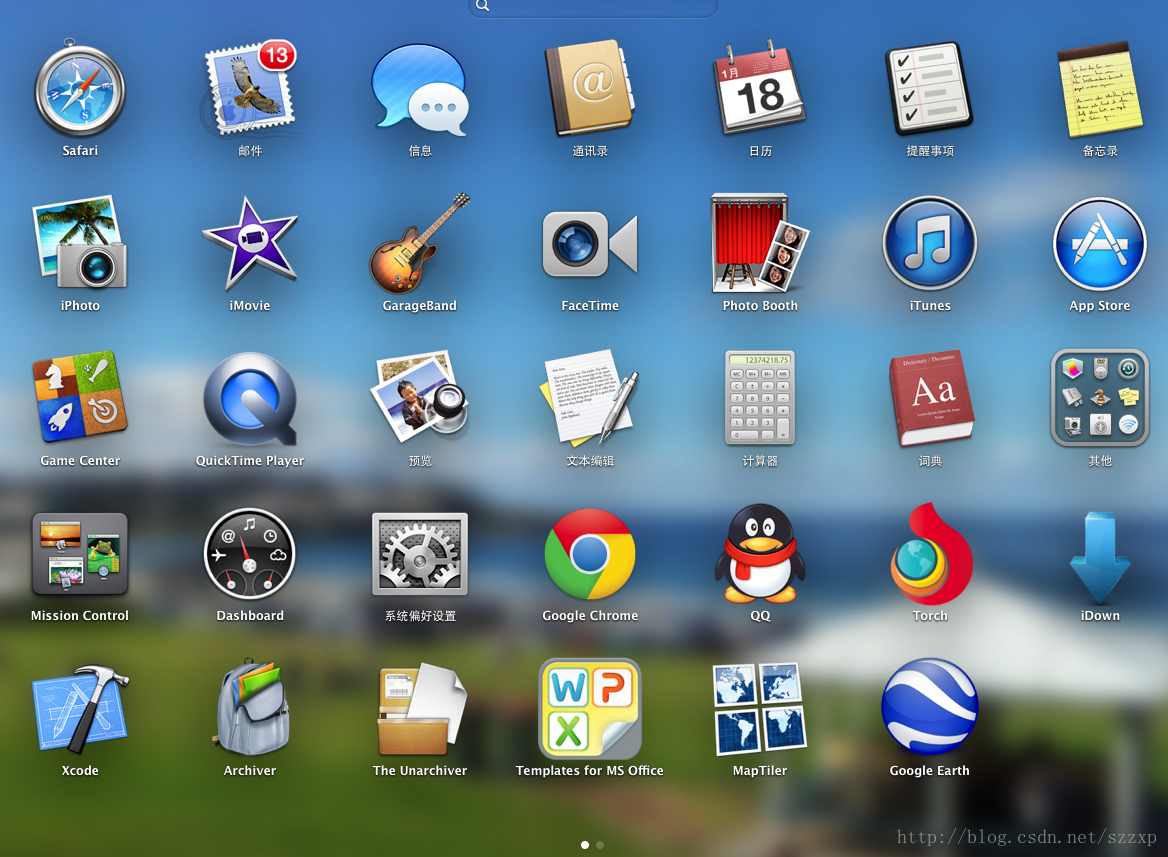The height and width of the screenshot is (857, 1168).
Task: Open Mail app with 13 badge
Action: point(250,89)
